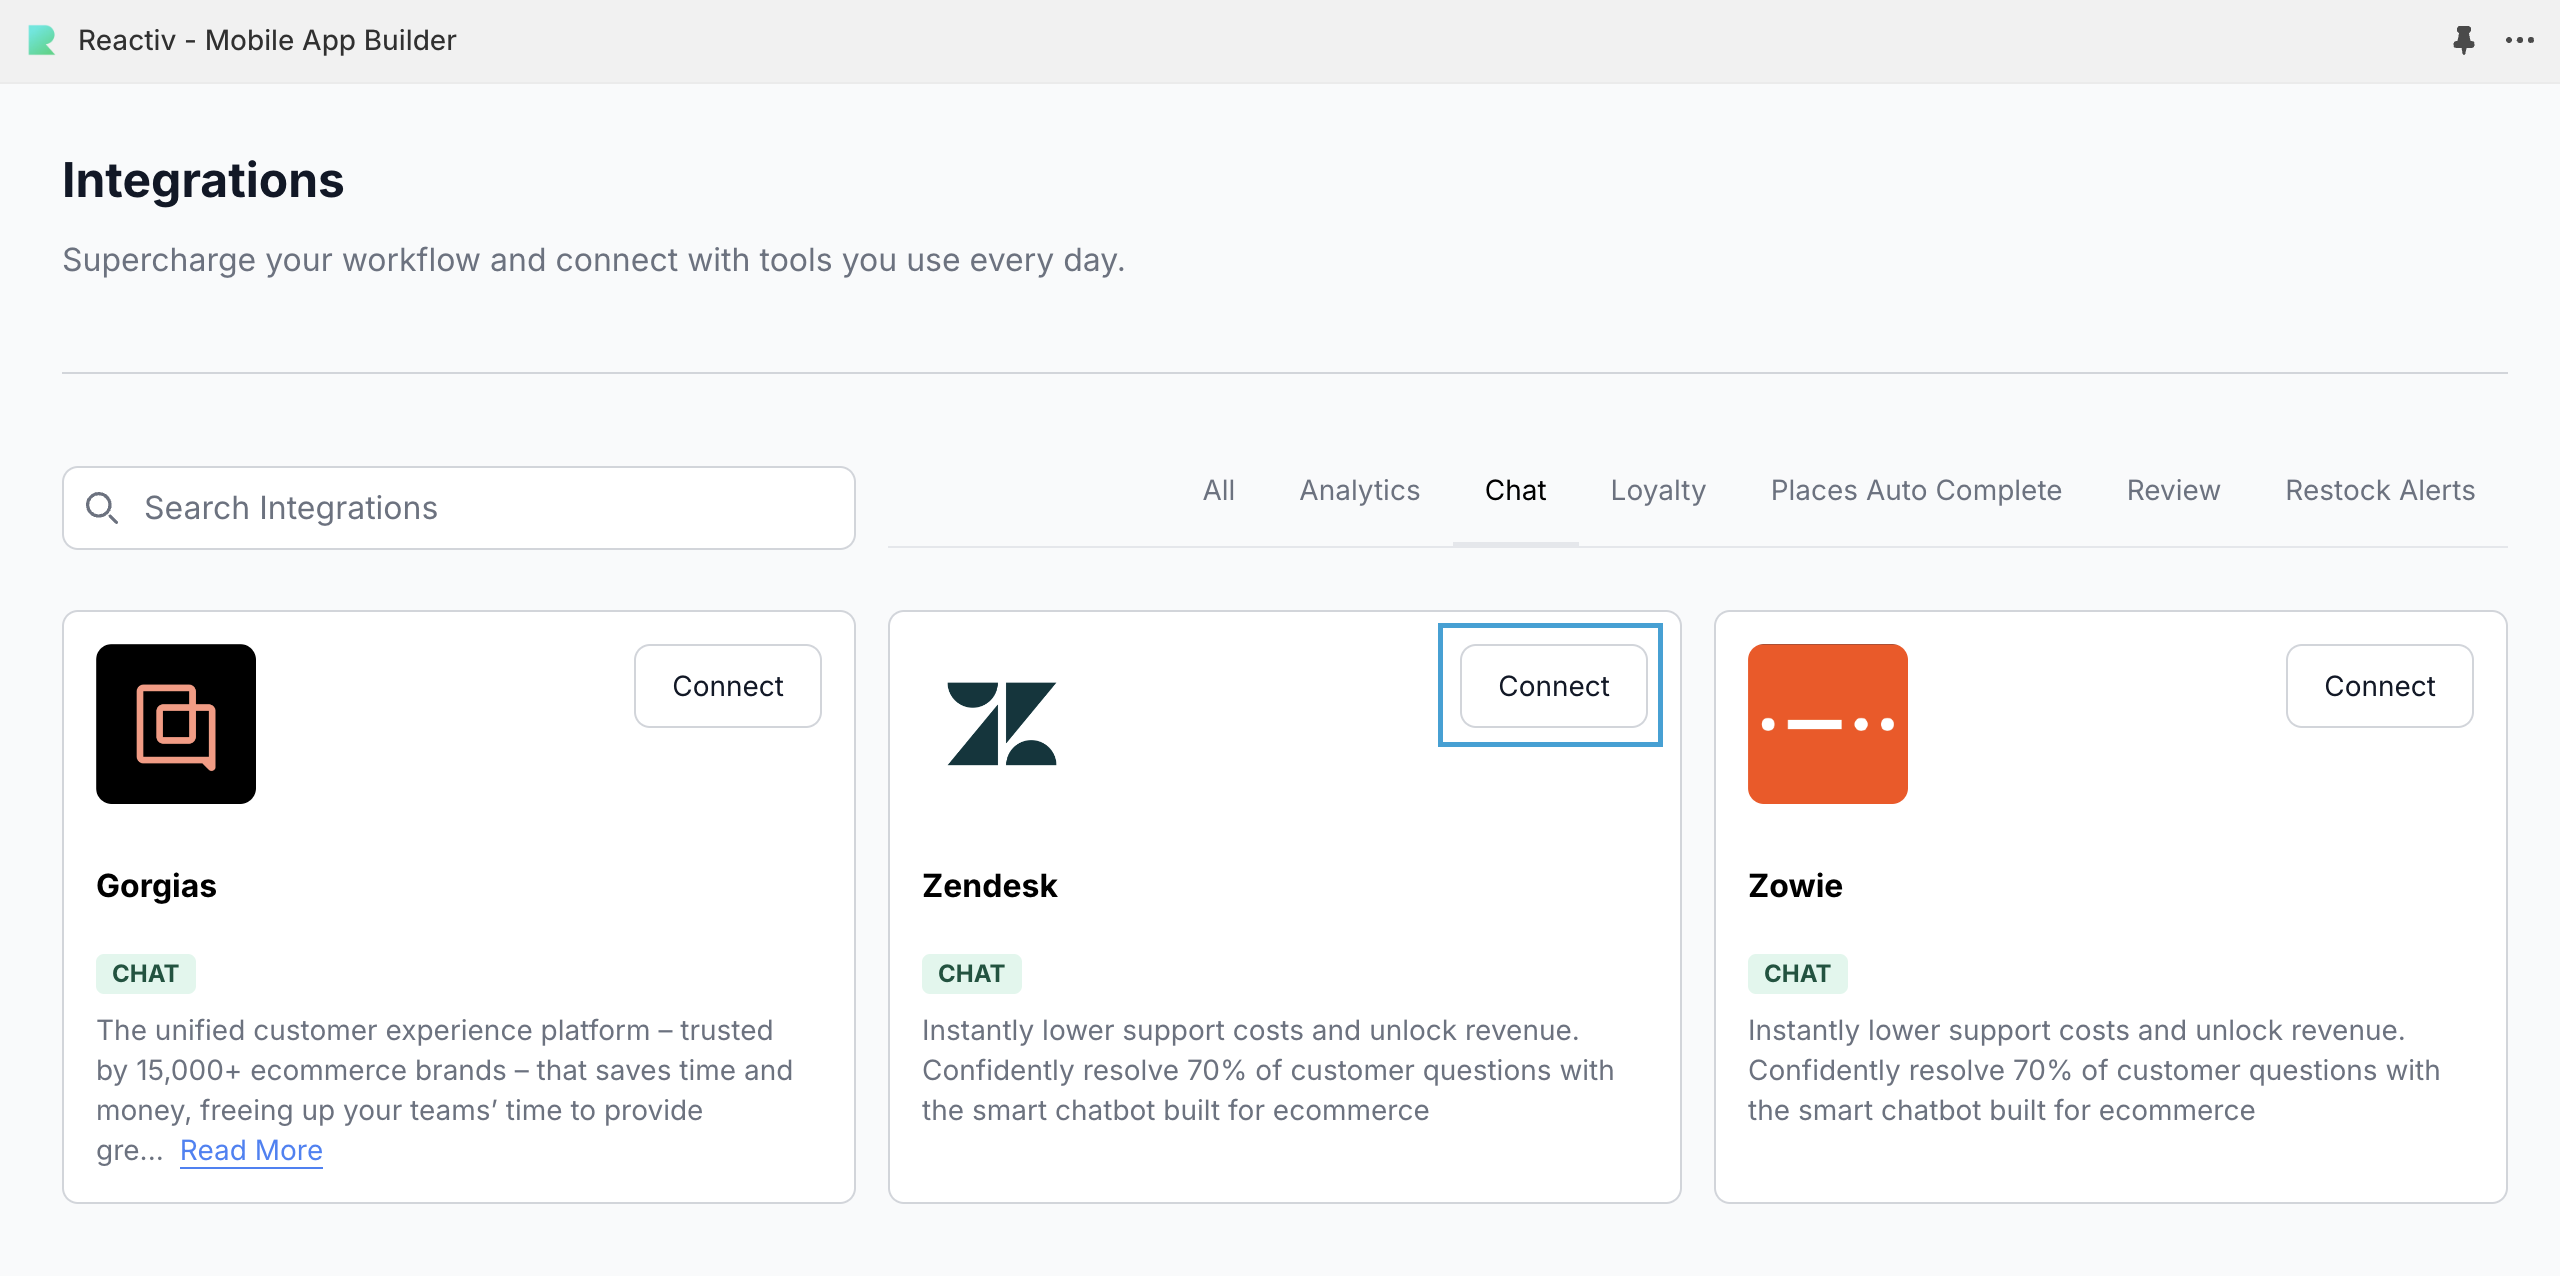Click Read More in Gorgias description
Viewport: 2560px width, 1276px height.
251,1150
